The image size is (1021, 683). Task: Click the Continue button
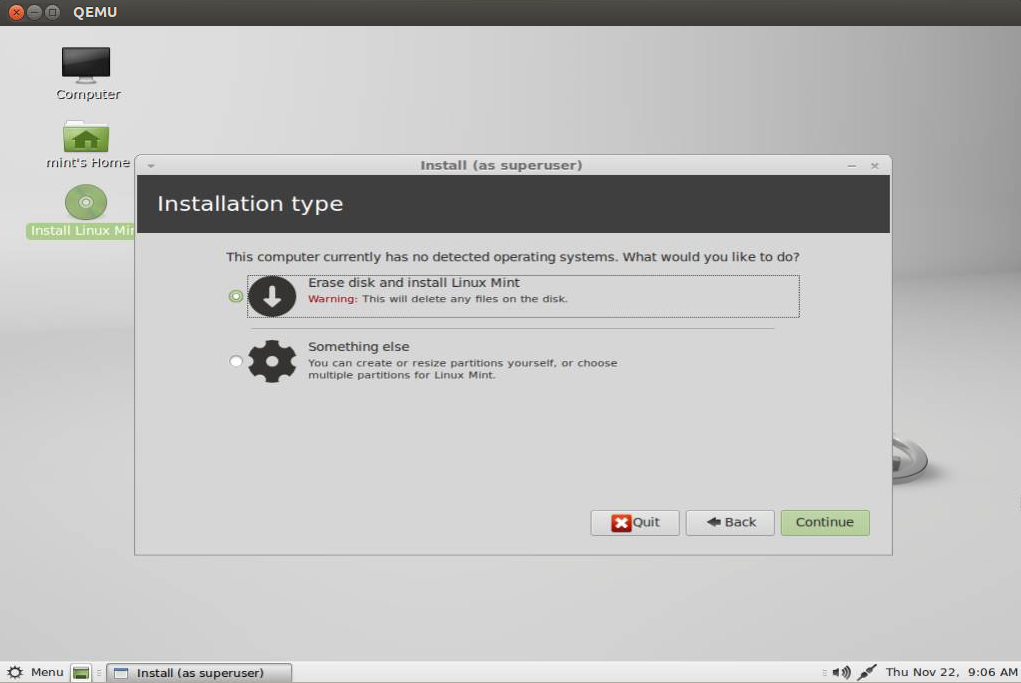pyautogui.click(x=825, y=523)
